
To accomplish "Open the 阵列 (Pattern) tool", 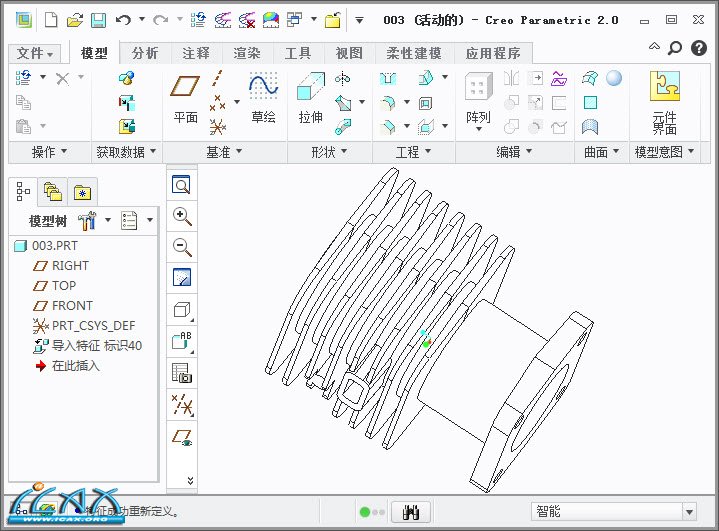I will [478, 100].
